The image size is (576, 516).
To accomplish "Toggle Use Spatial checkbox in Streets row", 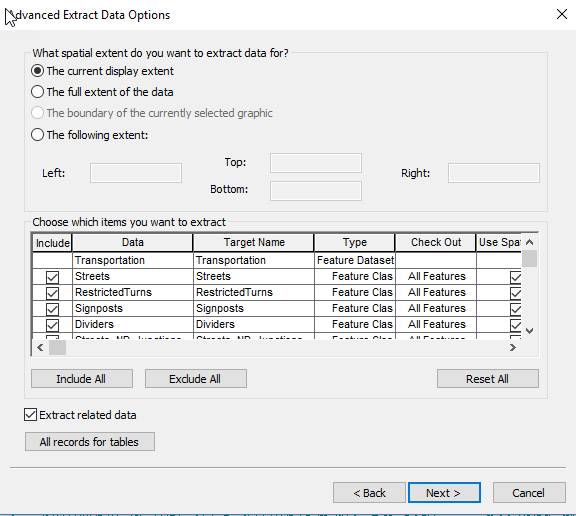I will (515, 277).
